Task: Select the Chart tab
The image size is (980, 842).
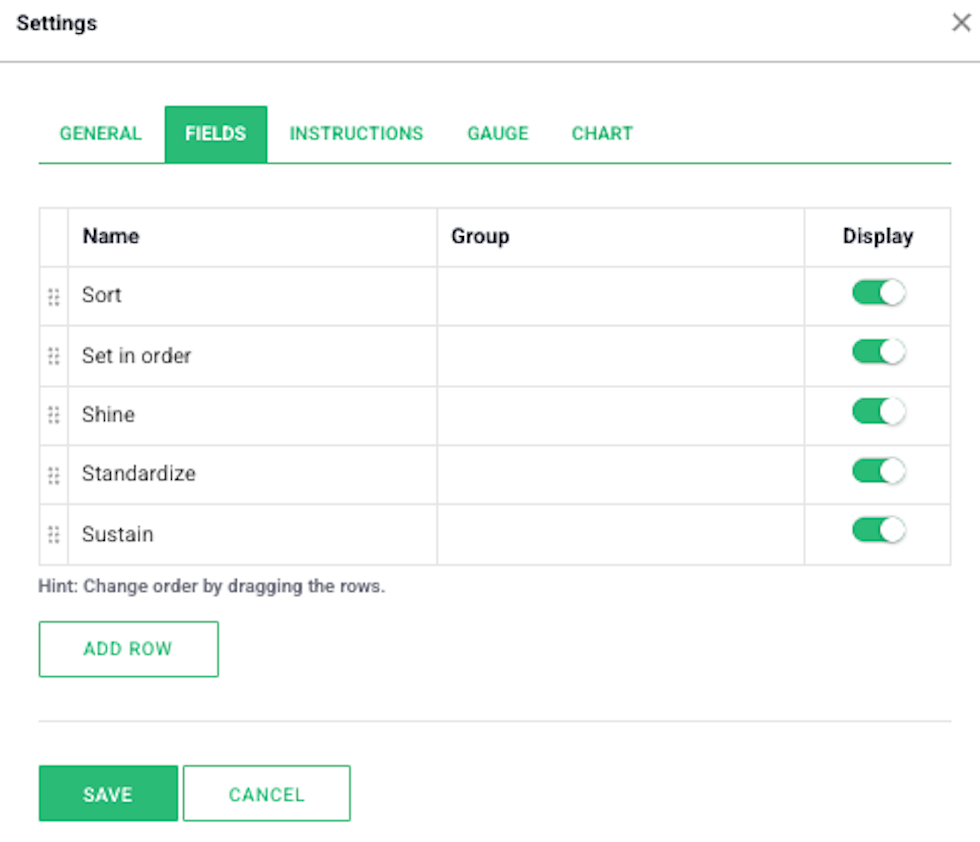Action: [x=602, y=134]
